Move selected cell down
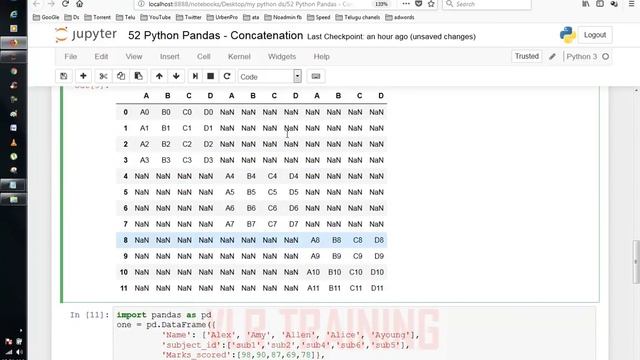 [176, 76]
